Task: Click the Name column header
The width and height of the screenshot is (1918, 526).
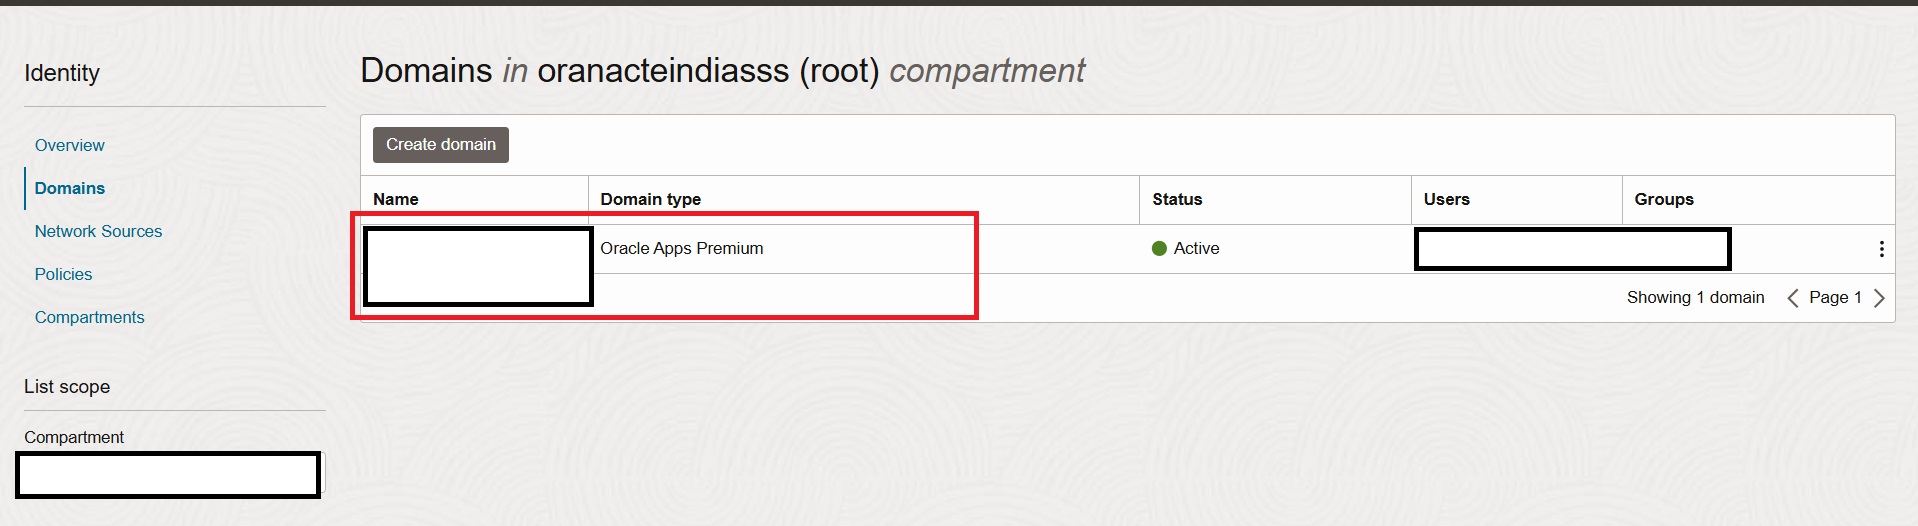Action: tap(396, 199)
